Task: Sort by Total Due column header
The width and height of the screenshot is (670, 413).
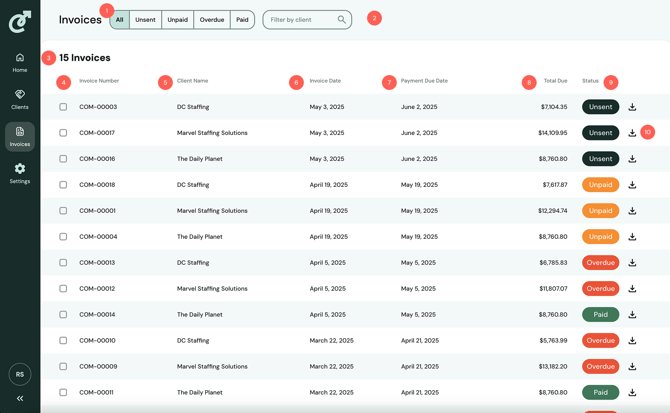Action: pos(555,81)
